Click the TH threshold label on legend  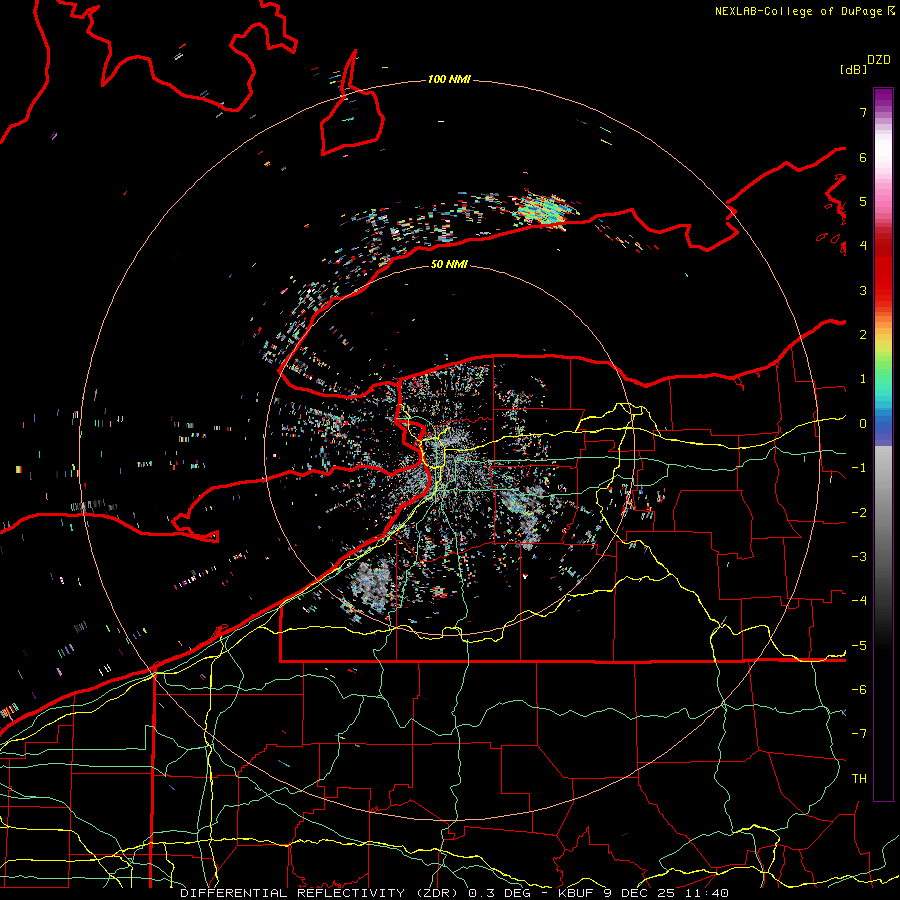tap(859, 779)
